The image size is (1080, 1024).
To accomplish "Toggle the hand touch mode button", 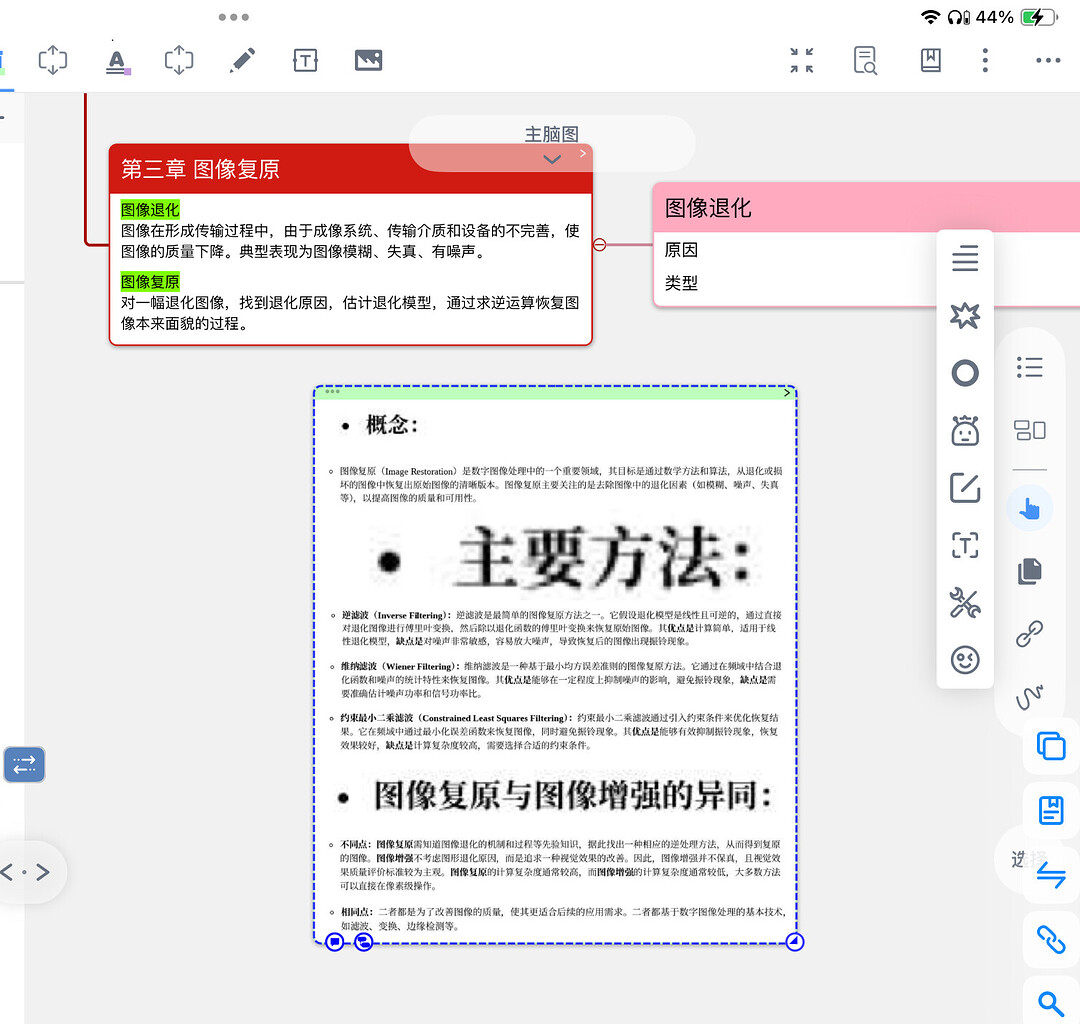I will (x=1029, y=508).
